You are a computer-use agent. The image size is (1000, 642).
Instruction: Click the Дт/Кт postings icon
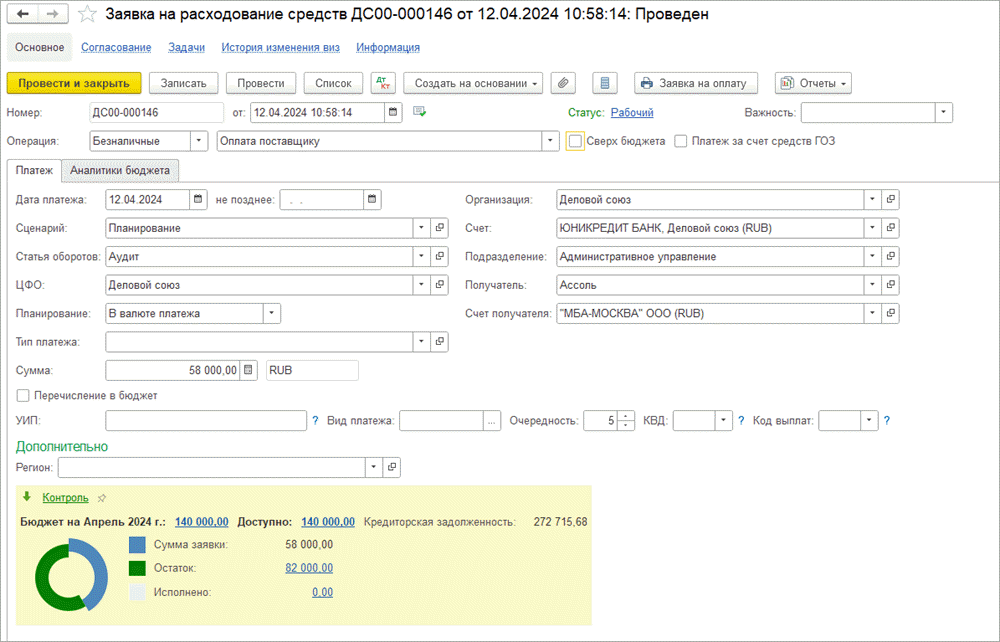coord(383,83)
